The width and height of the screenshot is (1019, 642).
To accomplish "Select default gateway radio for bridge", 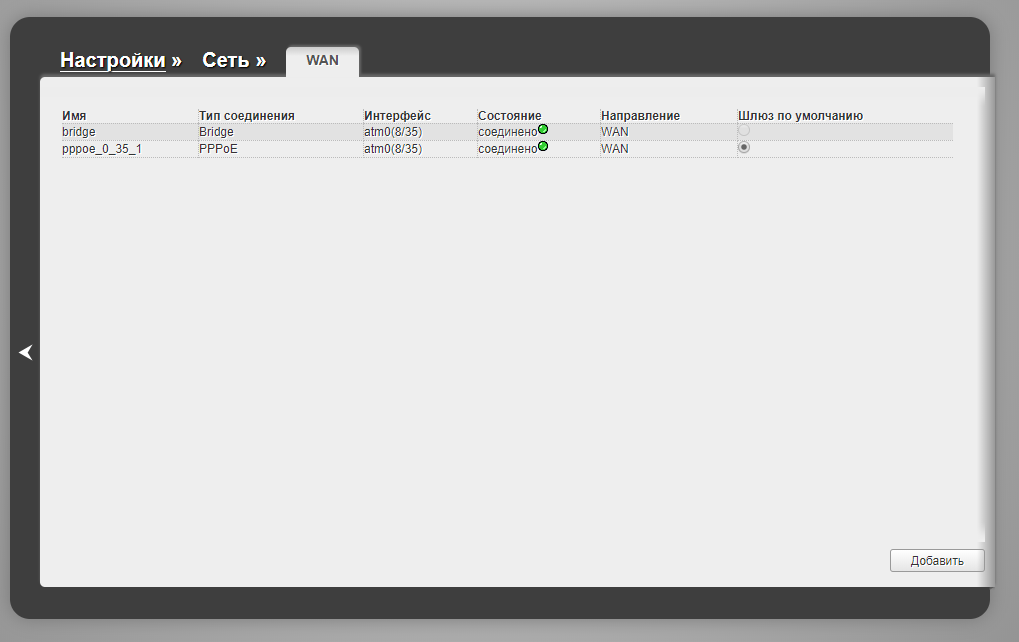I will (744, 131).
